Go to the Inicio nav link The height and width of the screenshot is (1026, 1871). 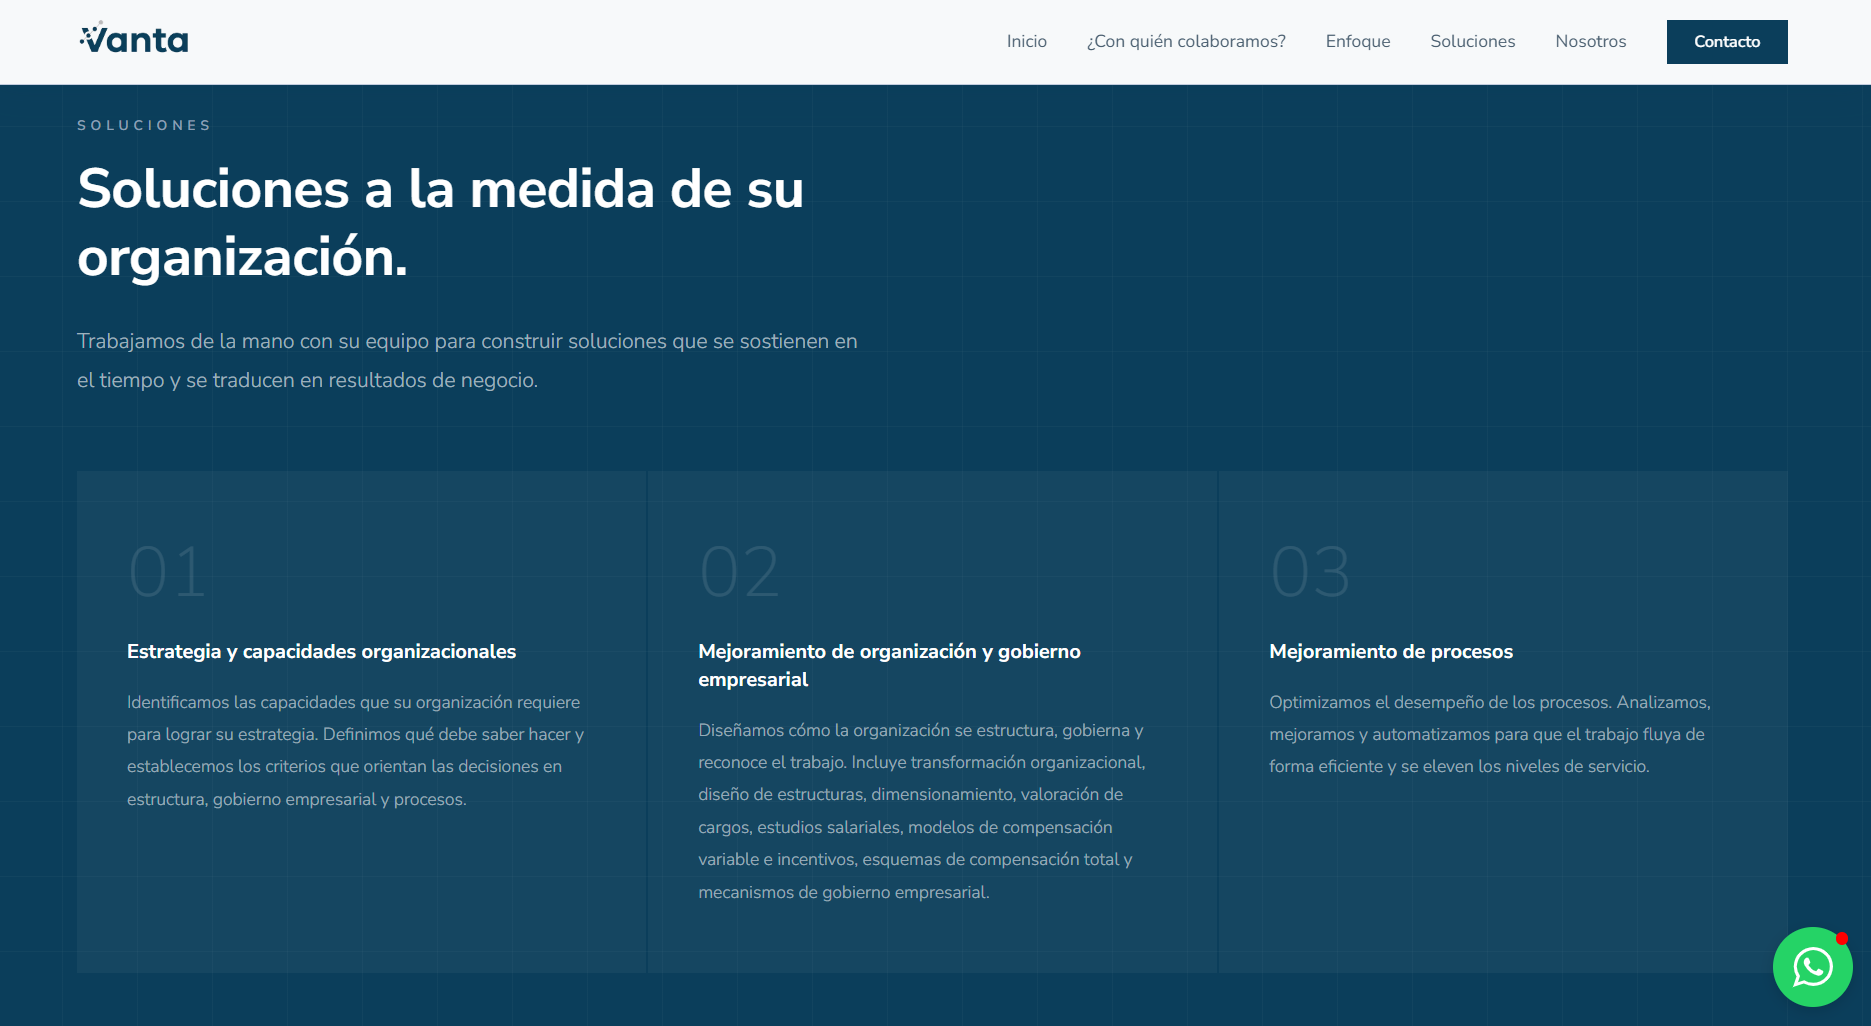[x=1026, y=42]
